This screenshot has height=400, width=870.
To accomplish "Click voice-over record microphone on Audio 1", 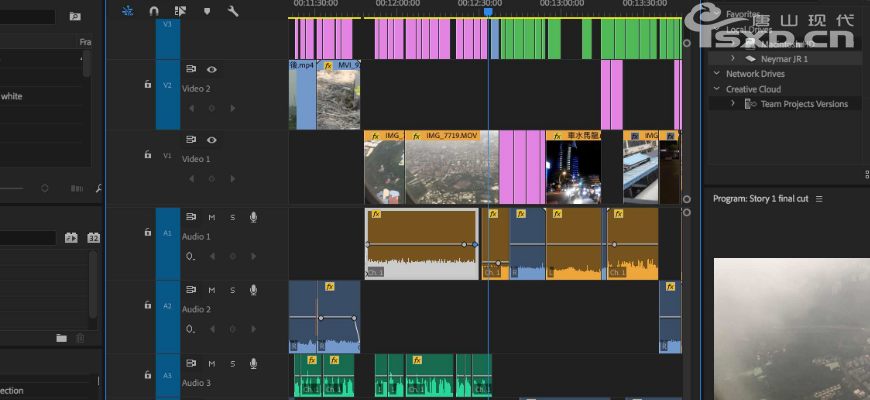I will point(253,217).
